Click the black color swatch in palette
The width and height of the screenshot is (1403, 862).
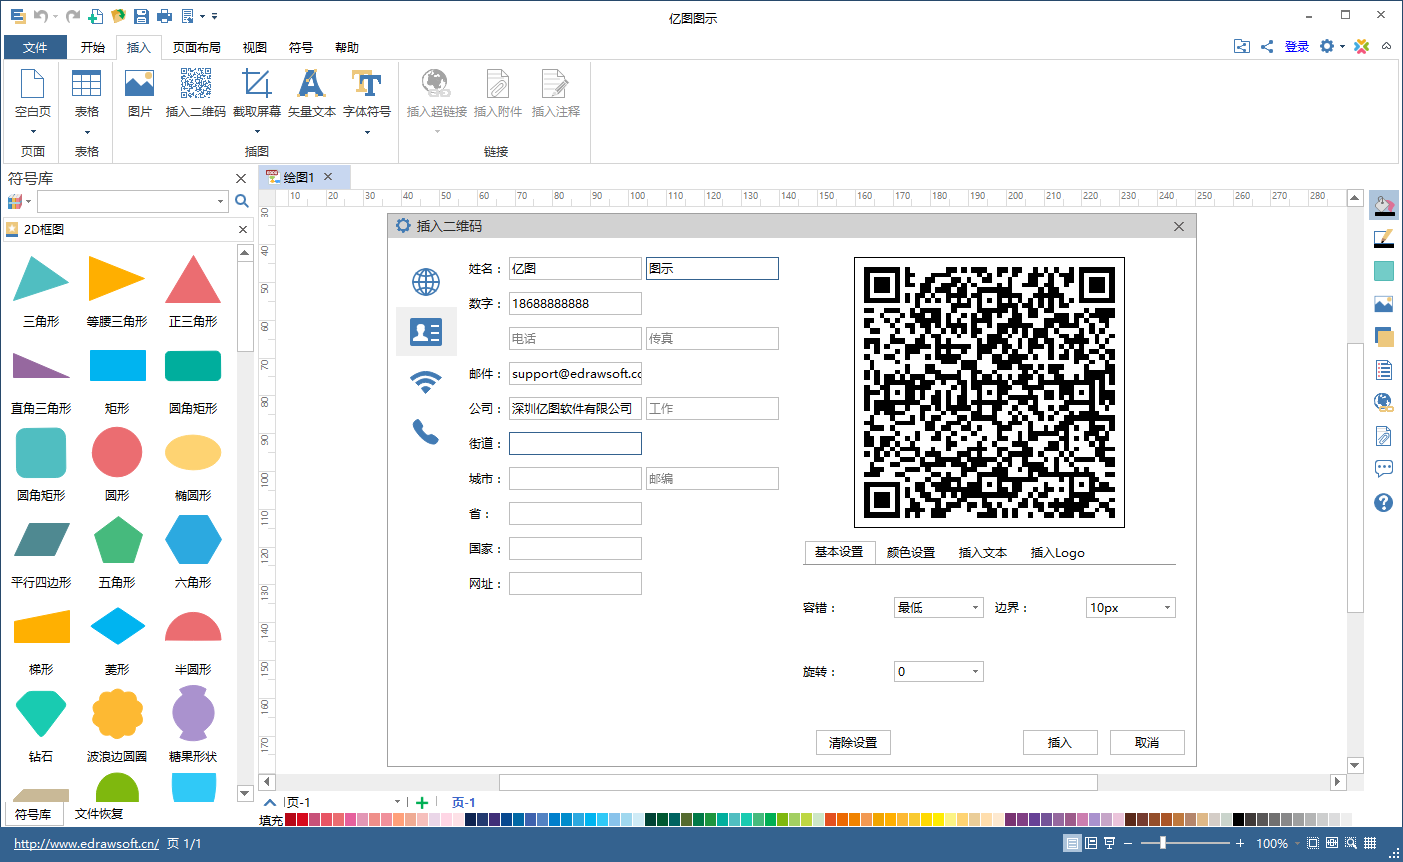pyautogui.click(x=1238, y=819)
